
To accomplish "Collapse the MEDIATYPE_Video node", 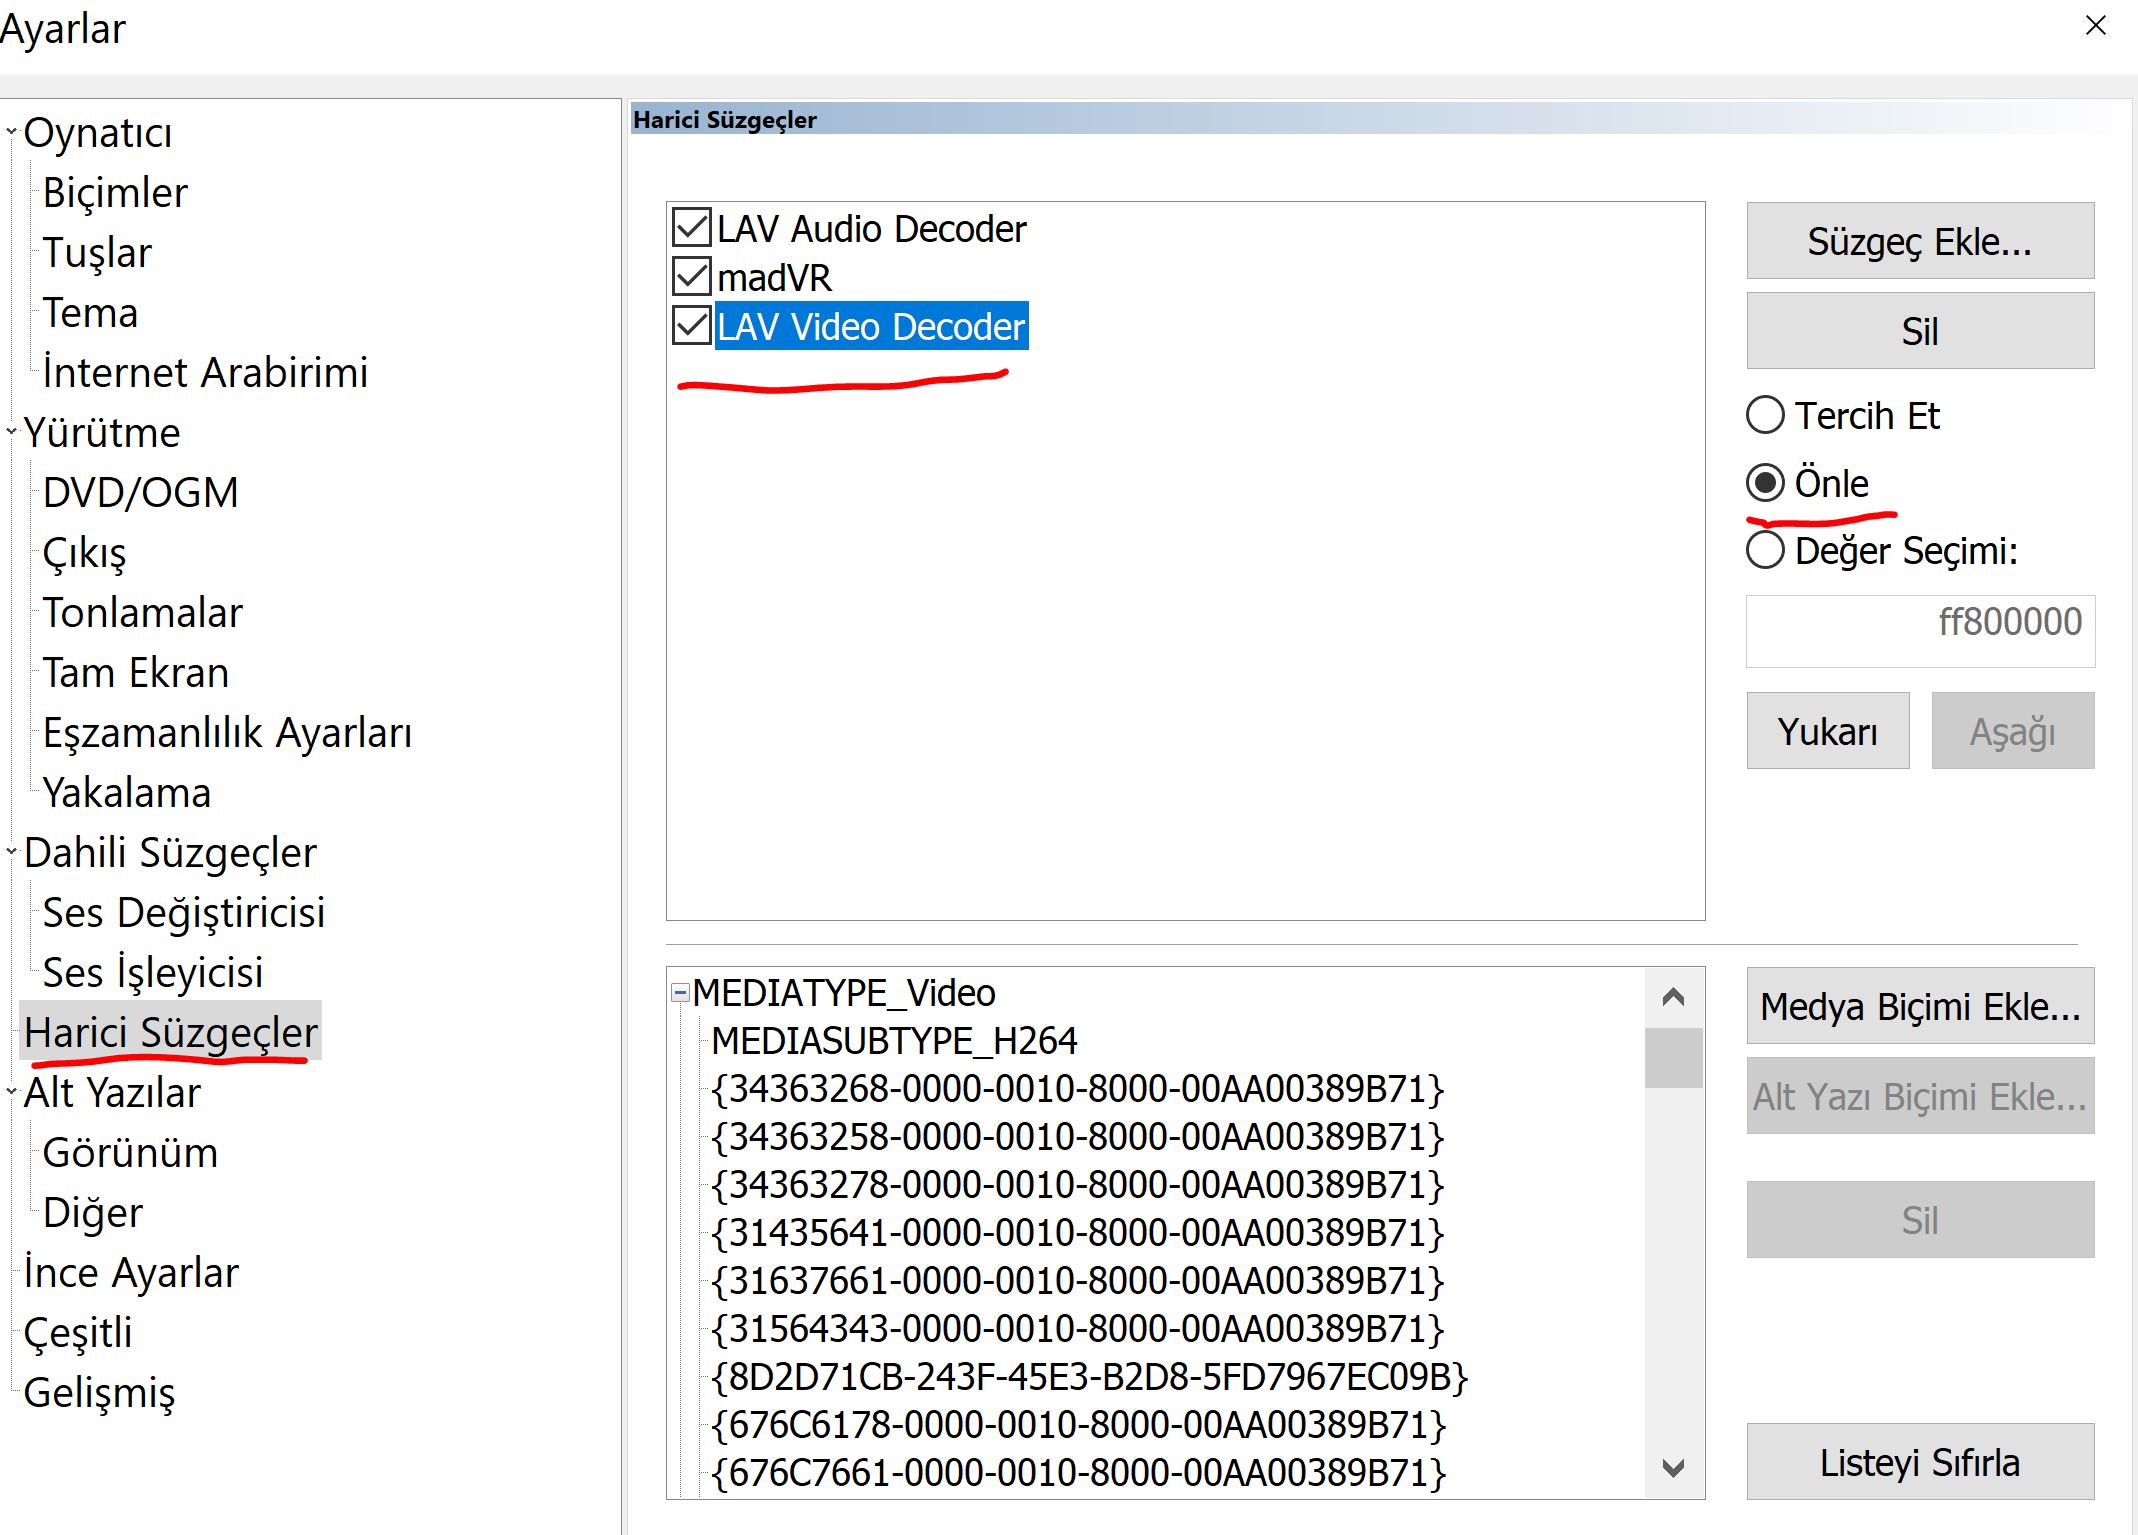I will coord(680,992).
